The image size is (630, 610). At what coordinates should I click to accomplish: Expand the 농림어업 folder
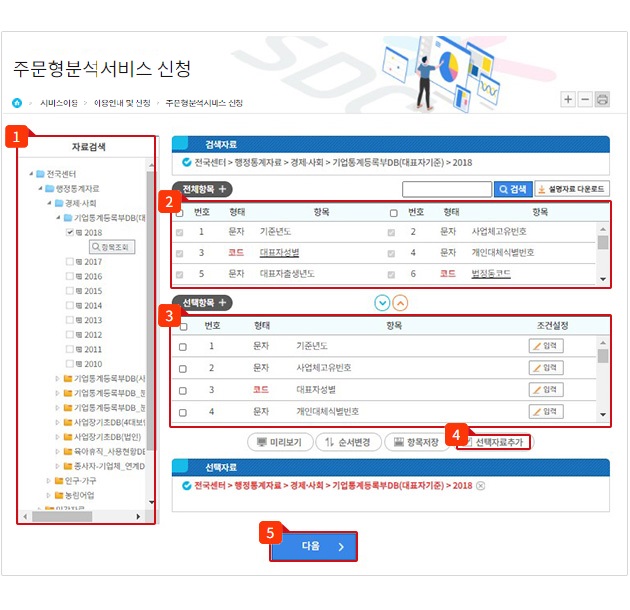[x=48, y=495]
